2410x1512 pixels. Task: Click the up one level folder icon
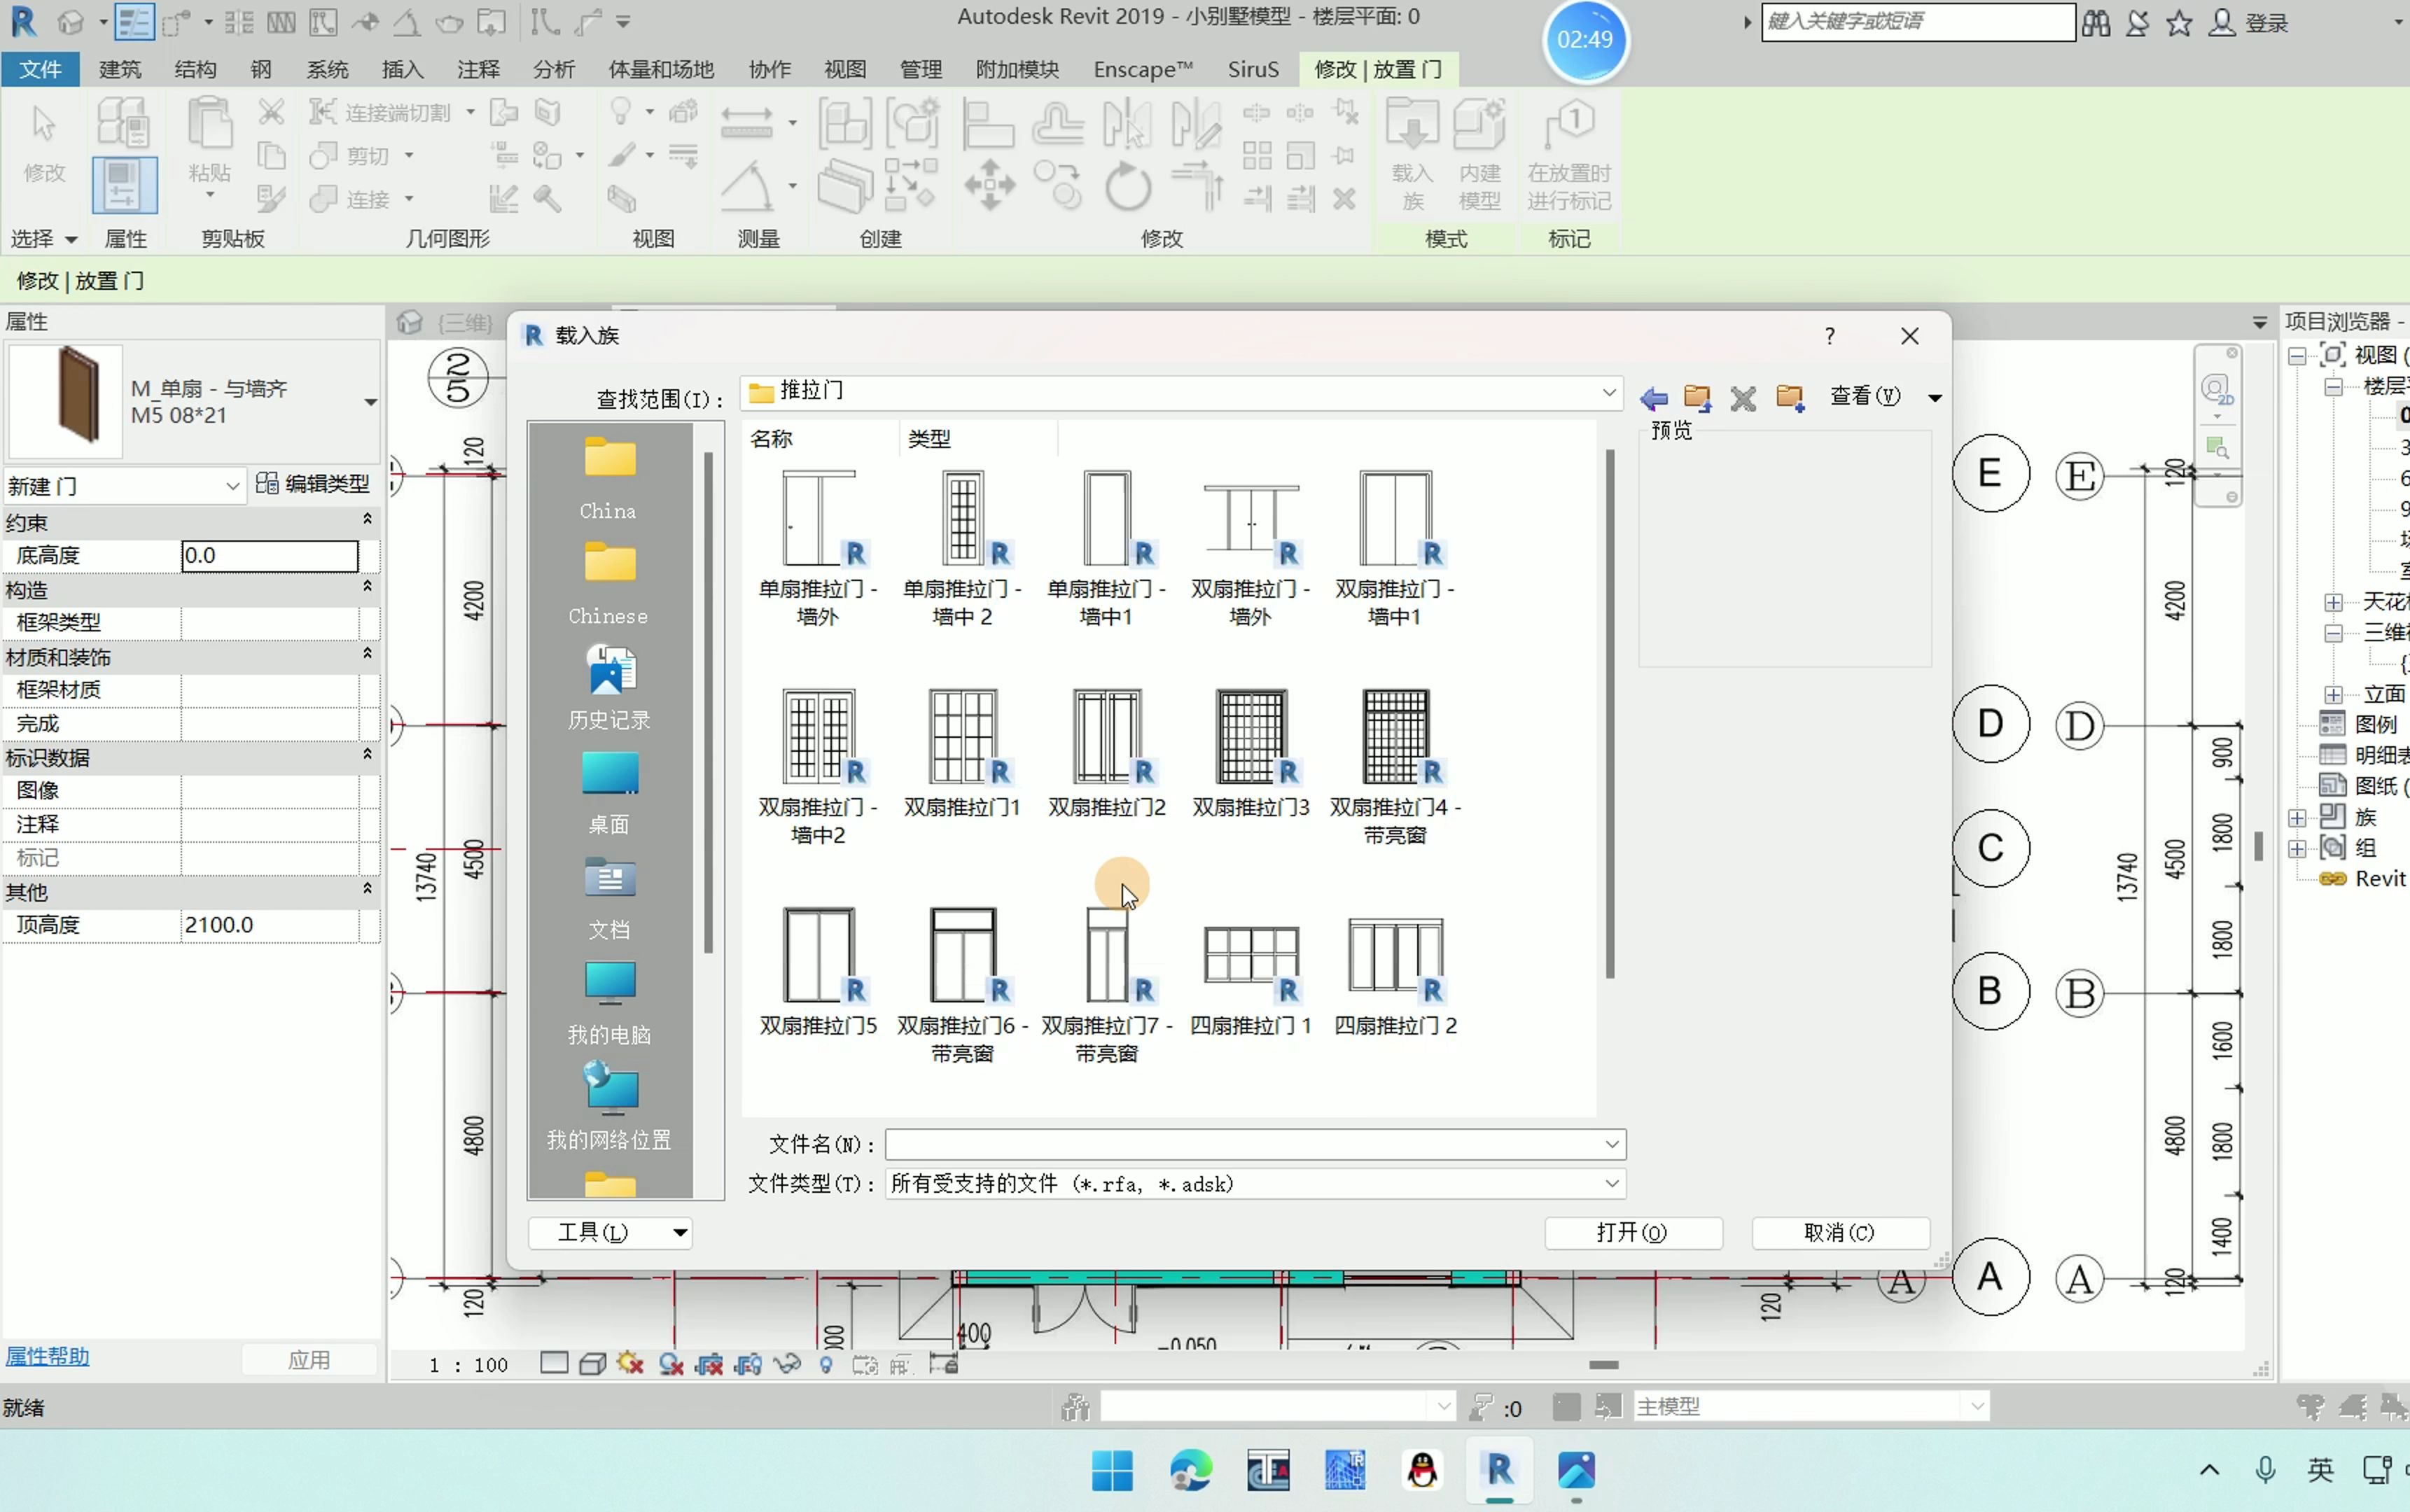1697,398
